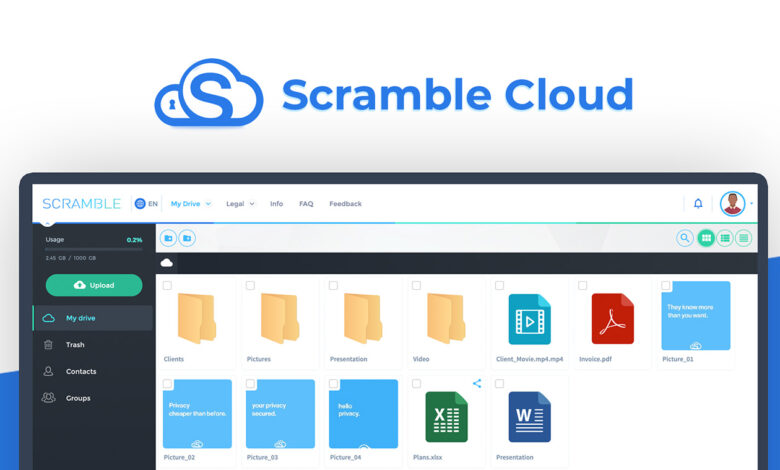Viewport: 780px width, 470px height.
Task: Click the Pictures folder name label
Action: point(259,359)
